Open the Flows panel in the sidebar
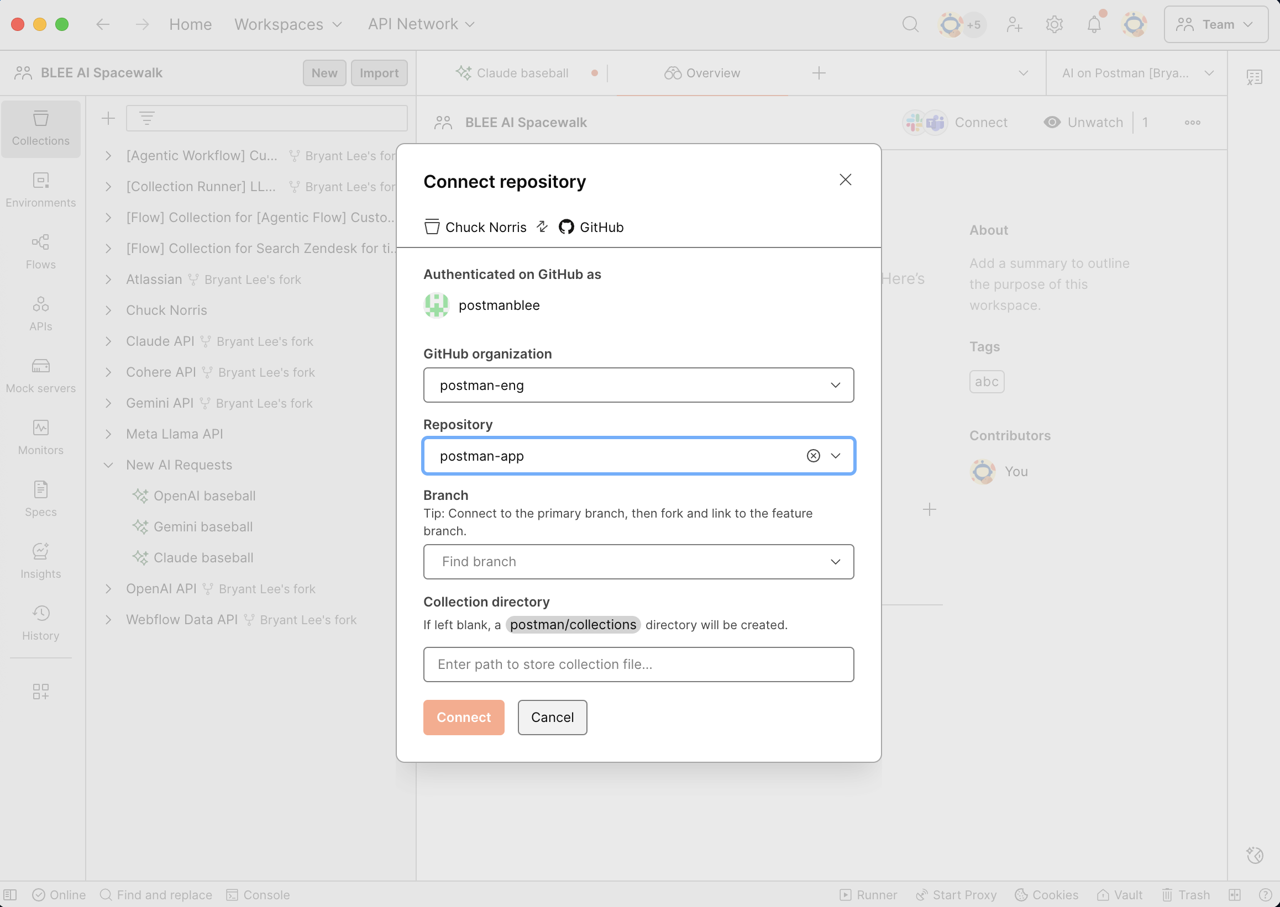 pyautogui.click(x=40, y=252)
